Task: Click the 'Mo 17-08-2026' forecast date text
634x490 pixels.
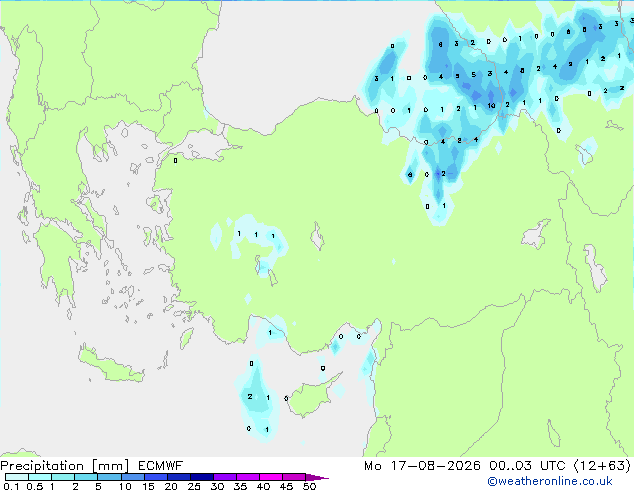Action: tap(422, 466)
